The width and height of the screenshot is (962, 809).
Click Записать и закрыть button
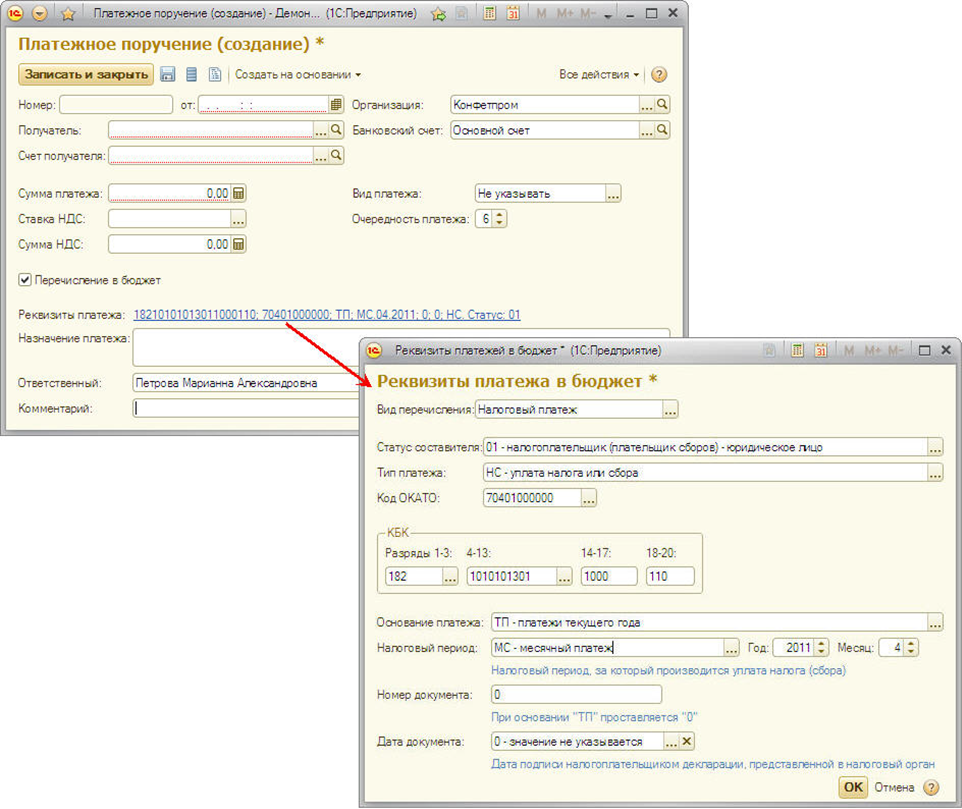(86, 74)
